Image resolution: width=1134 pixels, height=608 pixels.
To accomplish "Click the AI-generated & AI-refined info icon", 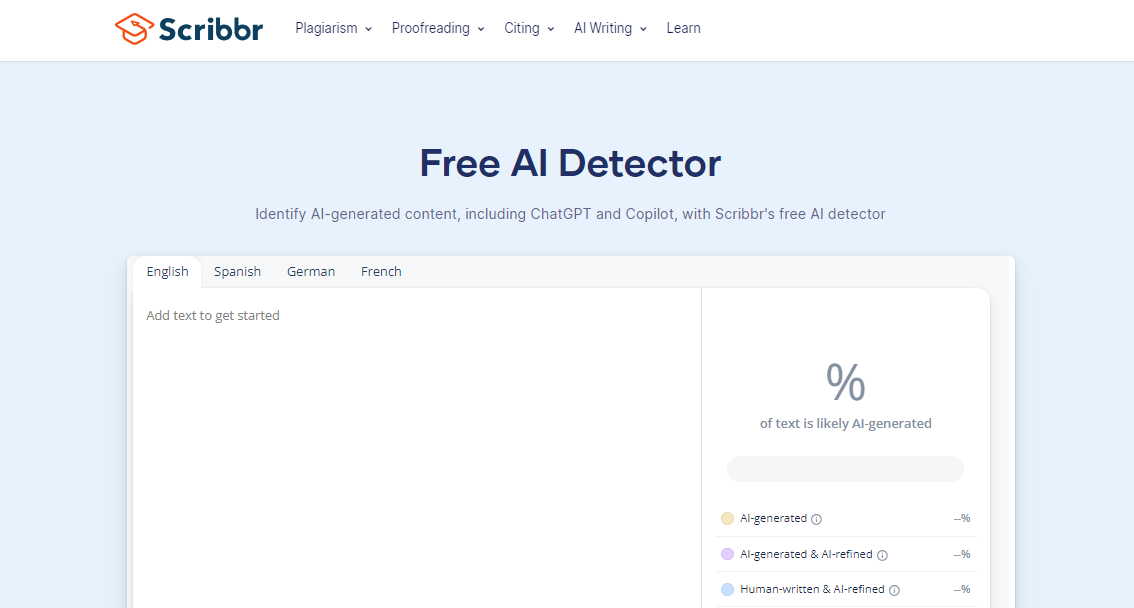I will tap(882, 554).
